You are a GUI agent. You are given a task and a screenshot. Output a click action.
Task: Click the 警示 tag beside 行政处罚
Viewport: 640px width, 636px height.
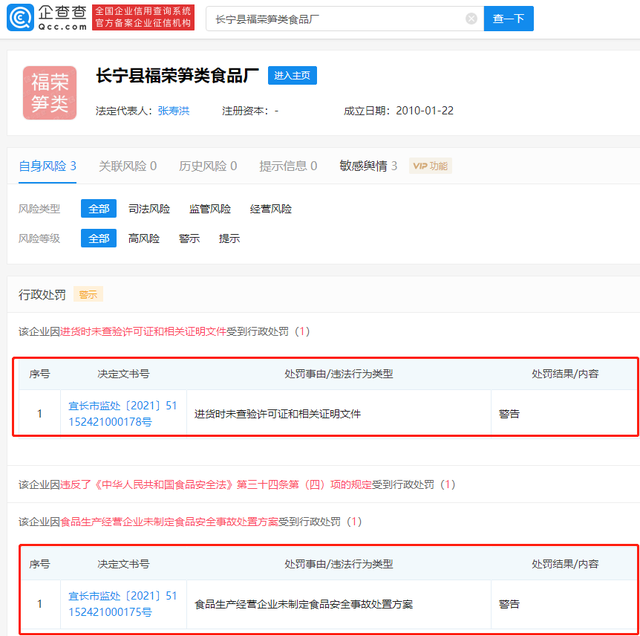(x=88, y=295)
